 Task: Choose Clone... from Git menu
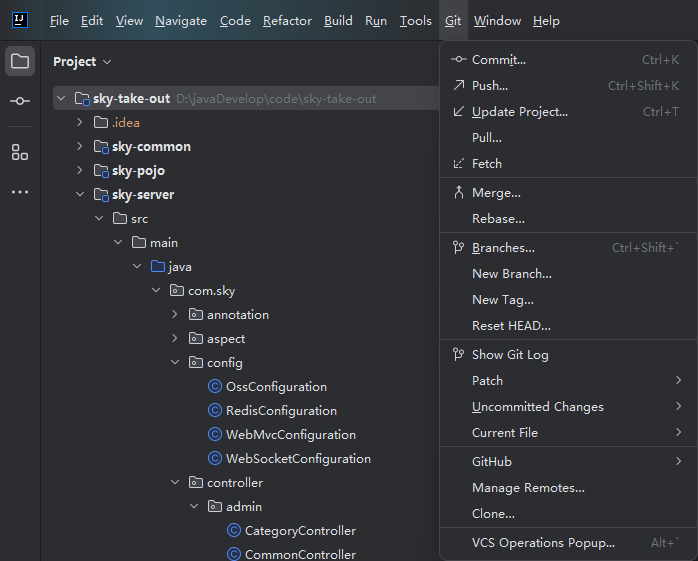[568, 513]
